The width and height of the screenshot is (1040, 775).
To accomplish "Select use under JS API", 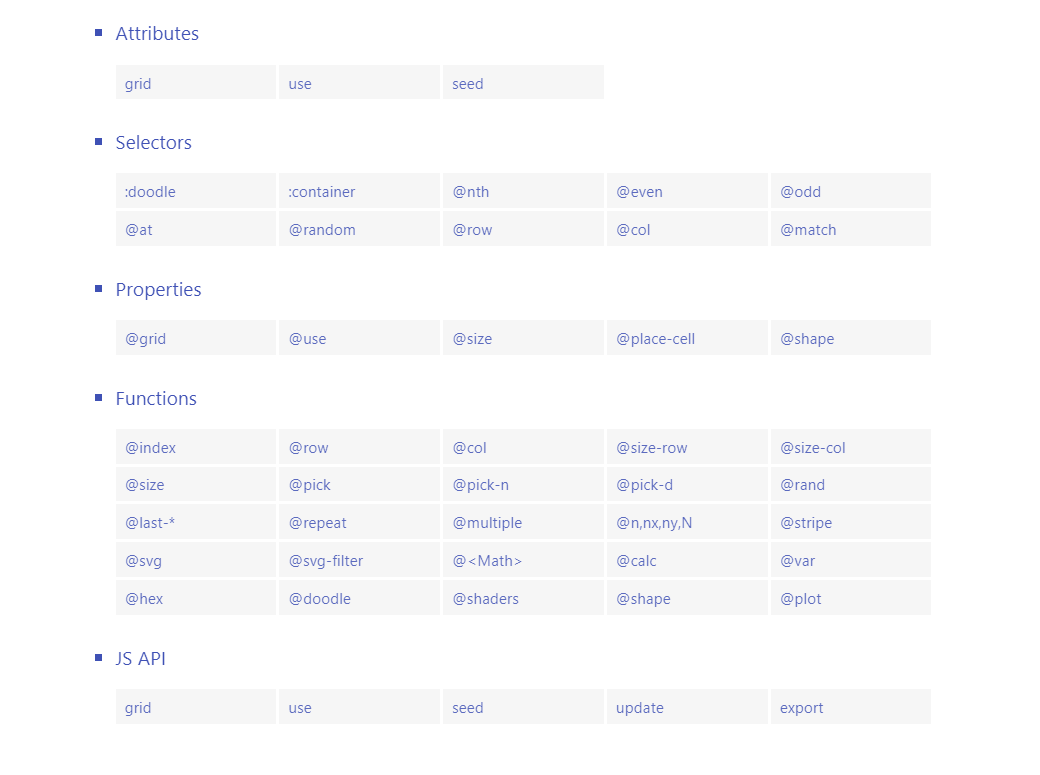I will tap(359, 707).
